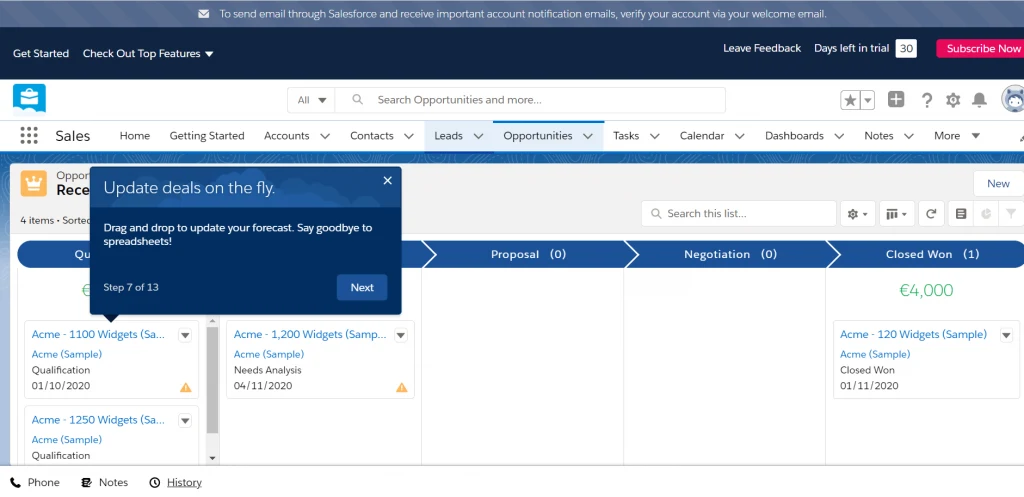
Task: Click the Sales briefcase app logo
Action: pyautogui.click(x=29, y=99)
